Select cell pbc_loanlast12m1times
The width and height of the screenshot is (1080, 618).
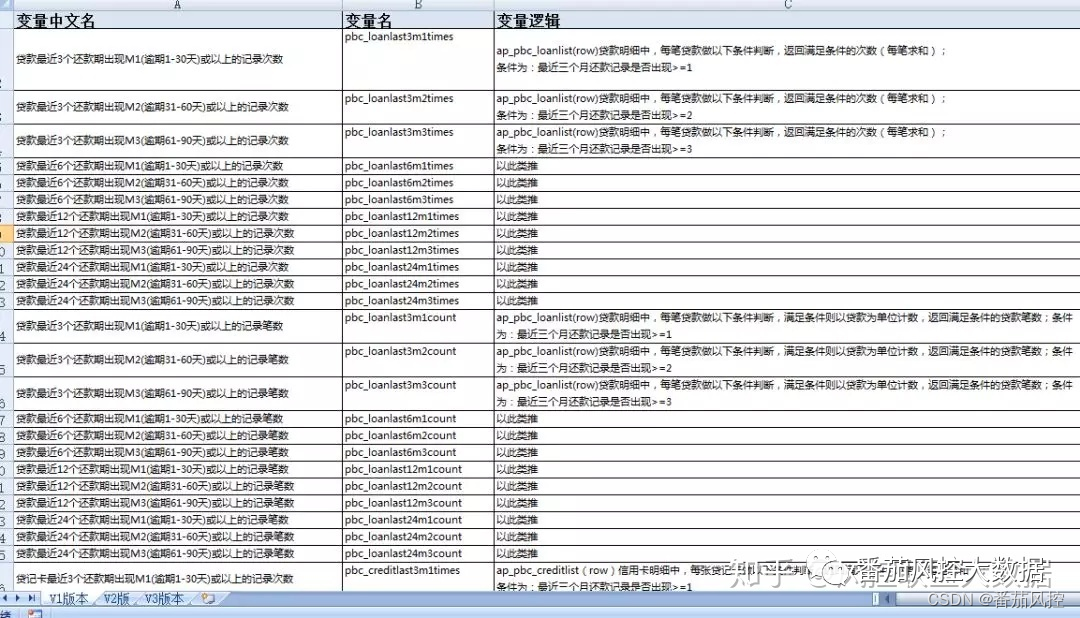pos(418,216)
